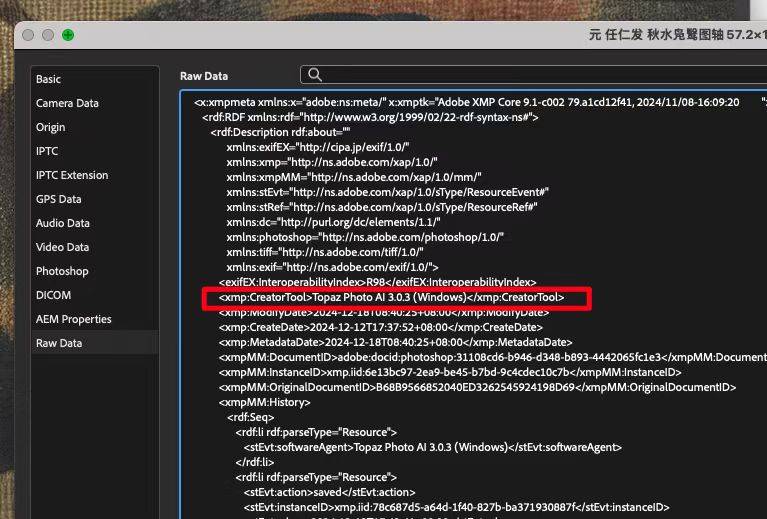Select Audio Data in sidebar
This screenshot has width=767, height=519.
point(63,223)
